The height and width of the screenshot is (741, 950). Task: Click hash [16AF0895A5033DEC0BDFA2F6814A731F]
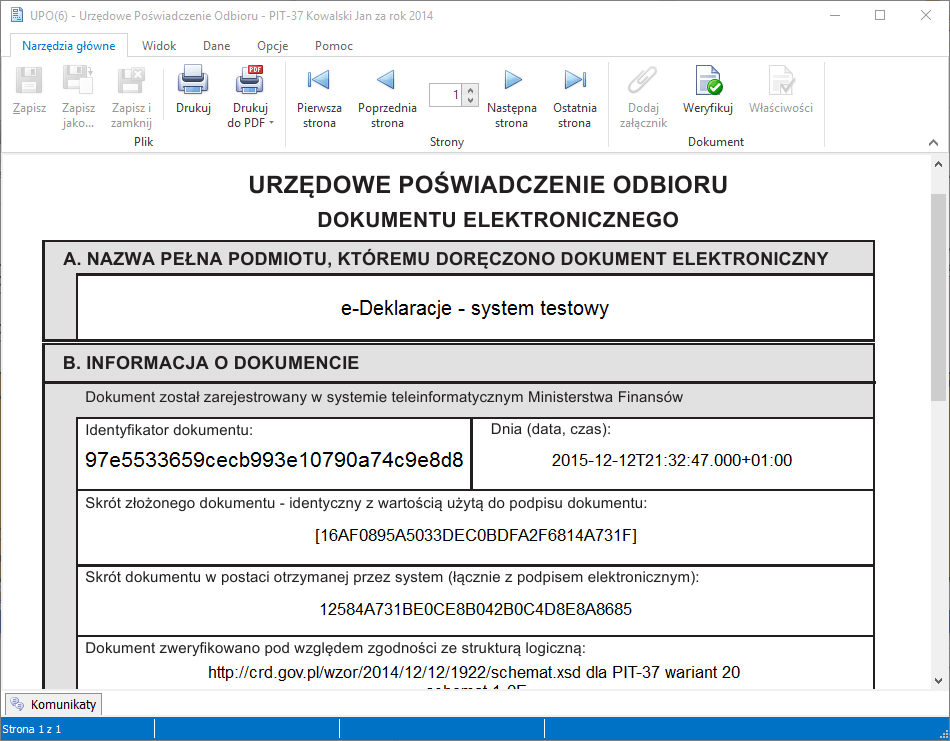coord(476,536)
